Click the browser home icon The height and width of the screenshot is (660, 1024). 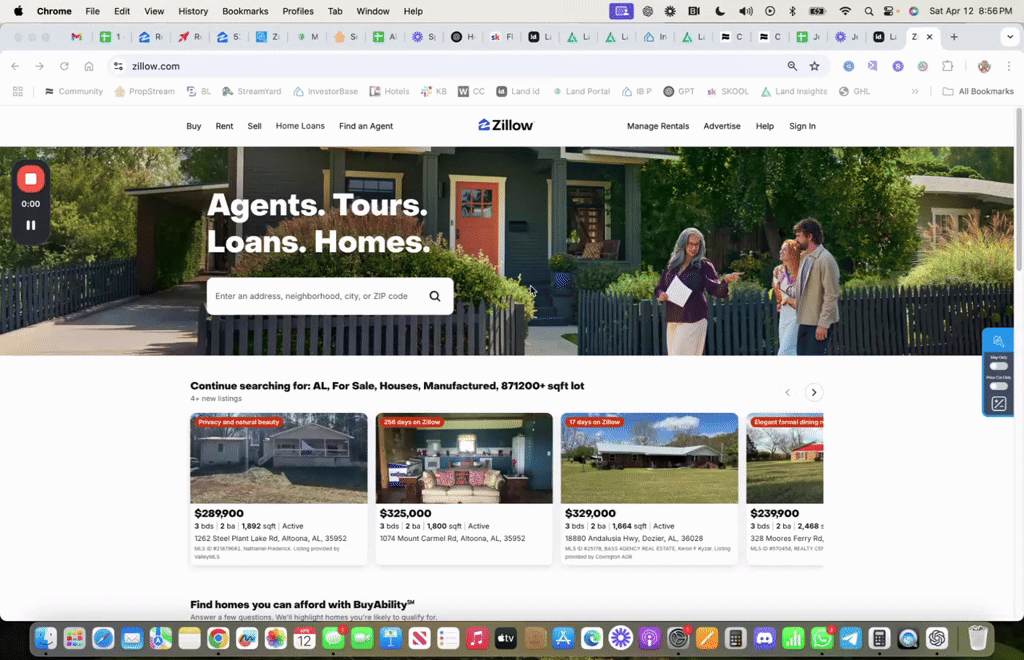pos(87,66)
